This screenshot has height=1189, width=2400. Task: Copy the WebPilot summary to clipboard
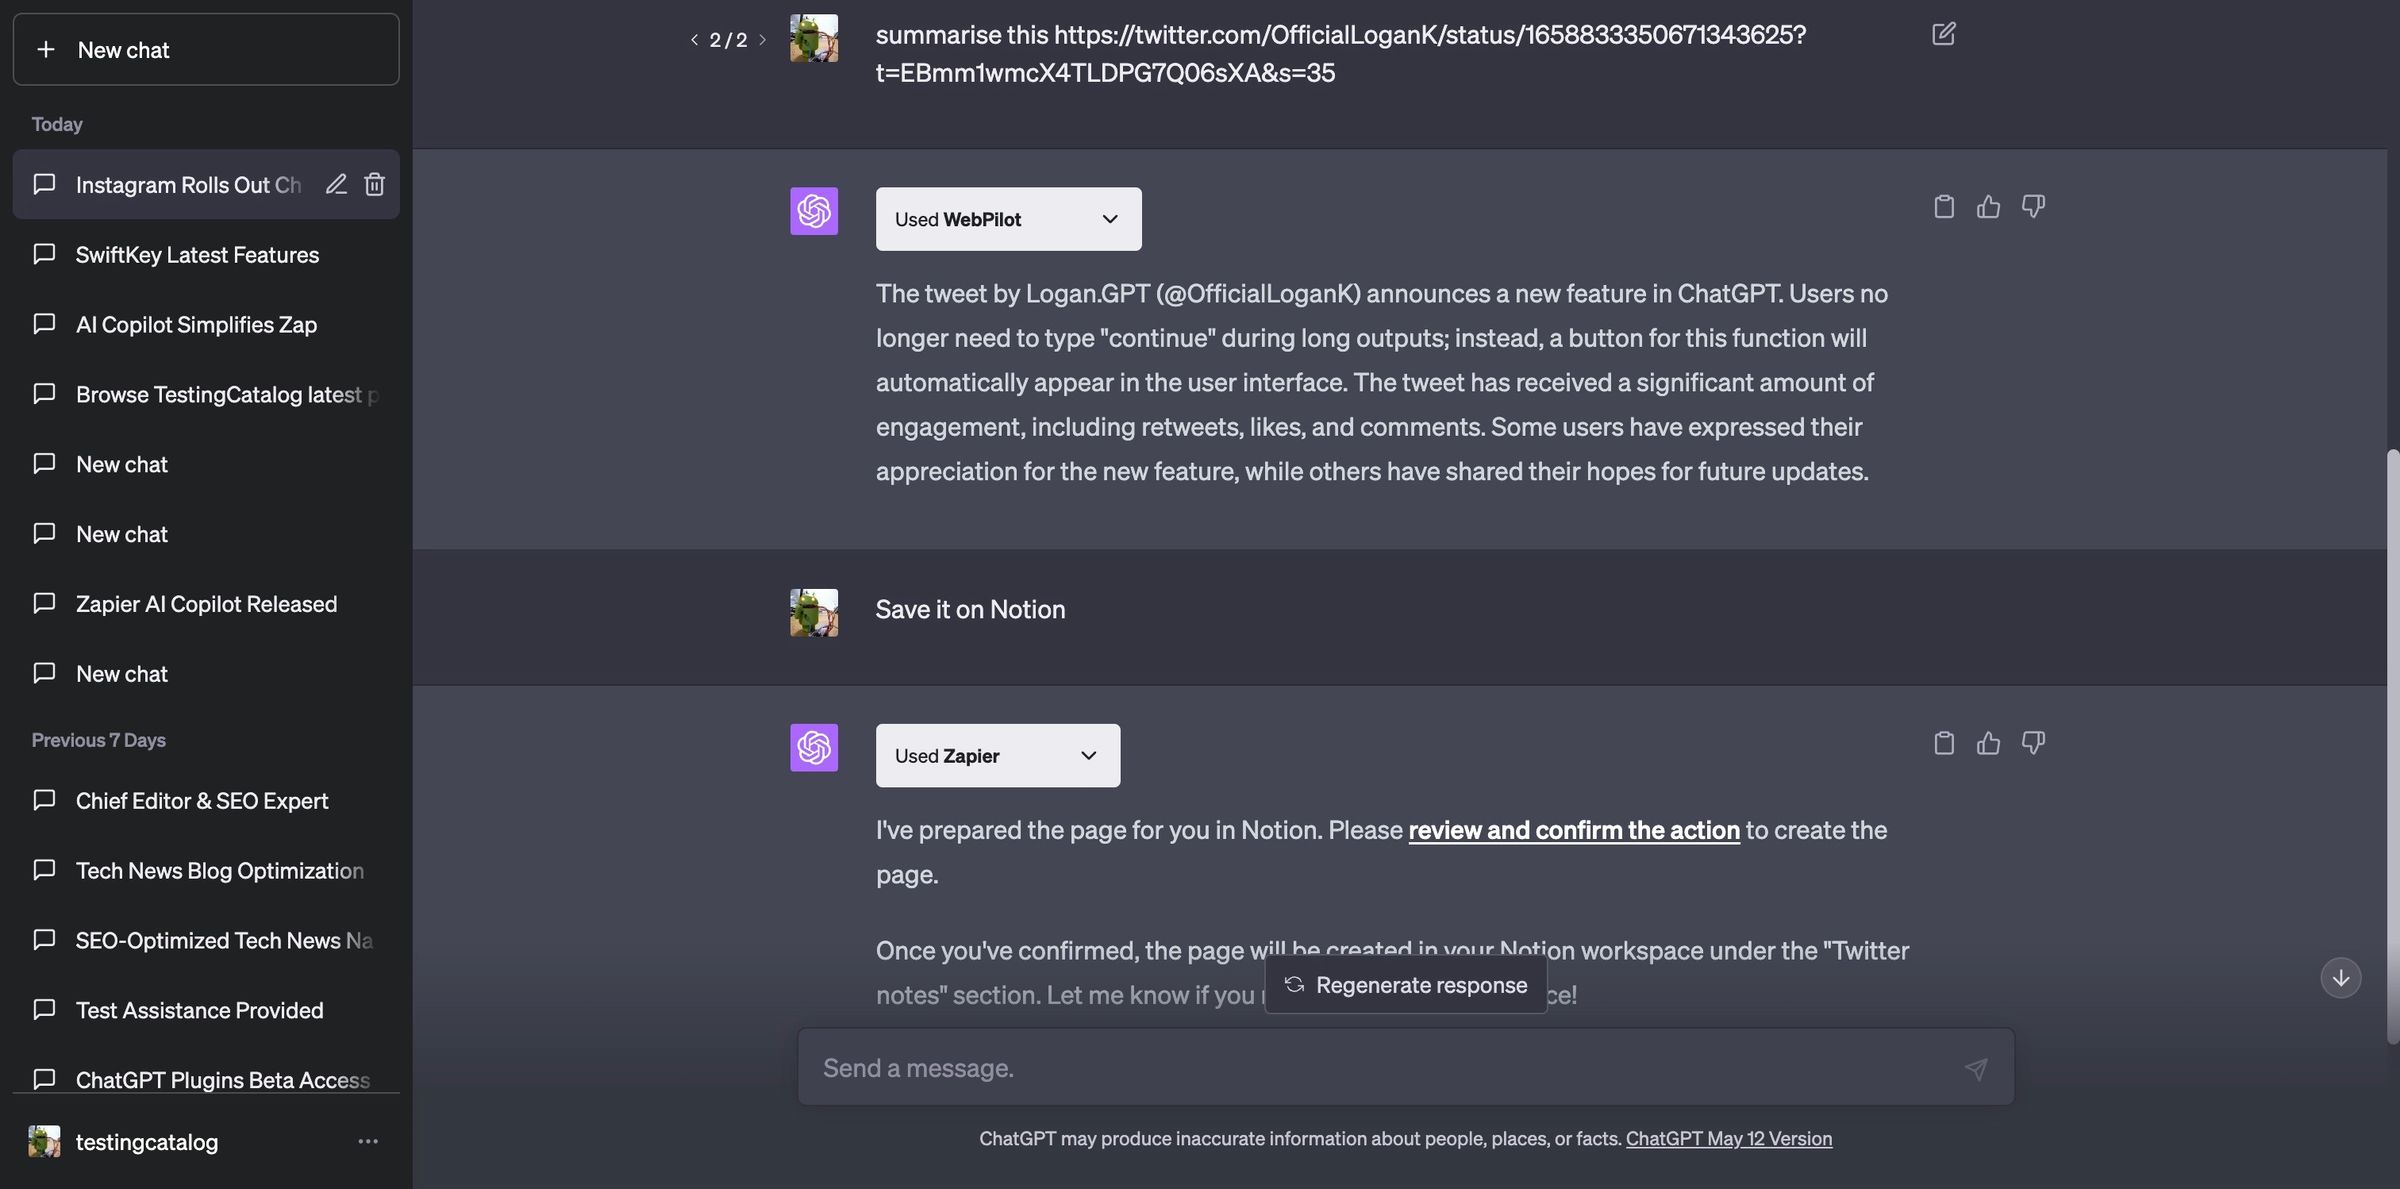click(1944, 205)
